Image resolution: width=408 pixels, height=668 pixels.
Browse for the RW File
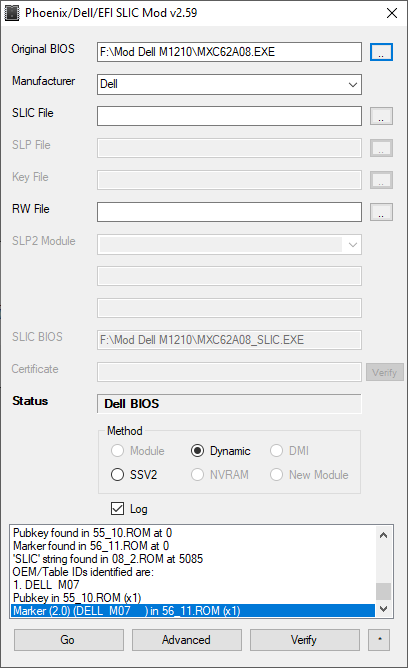click(x=381, y=212)
